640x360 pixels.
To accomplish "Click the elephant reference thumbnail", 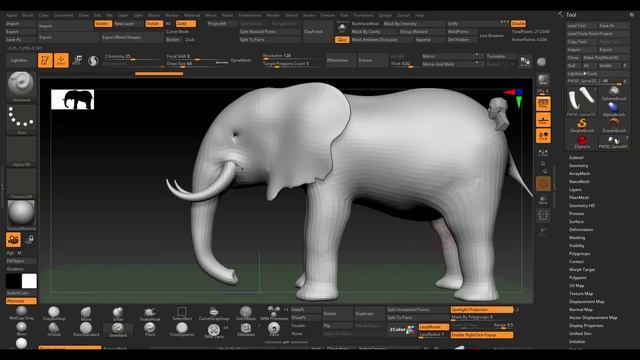I will coord(73,100).
